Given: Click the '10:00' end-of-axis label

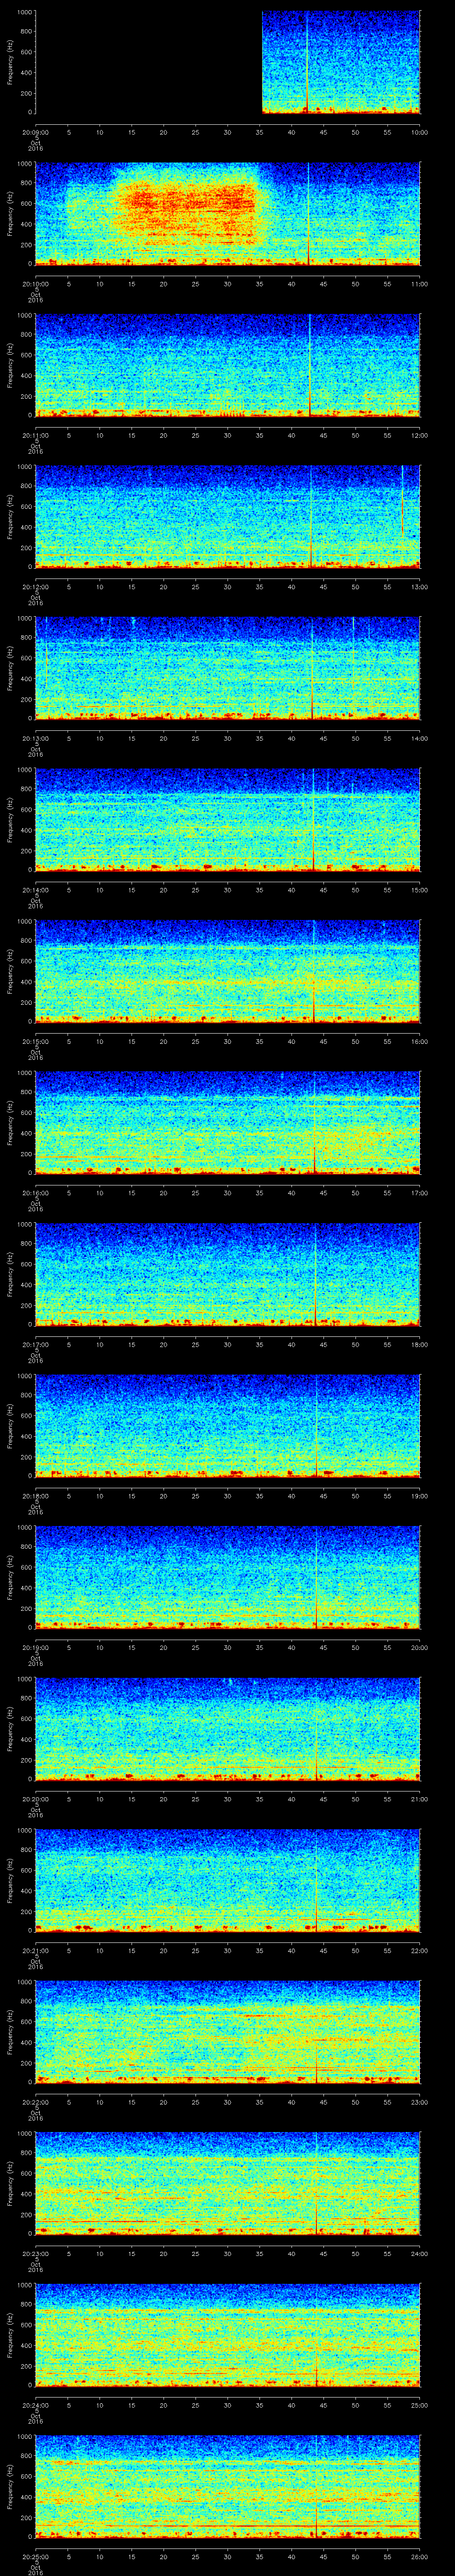Looking at the screenshot, I should click(x=420, y=132).
